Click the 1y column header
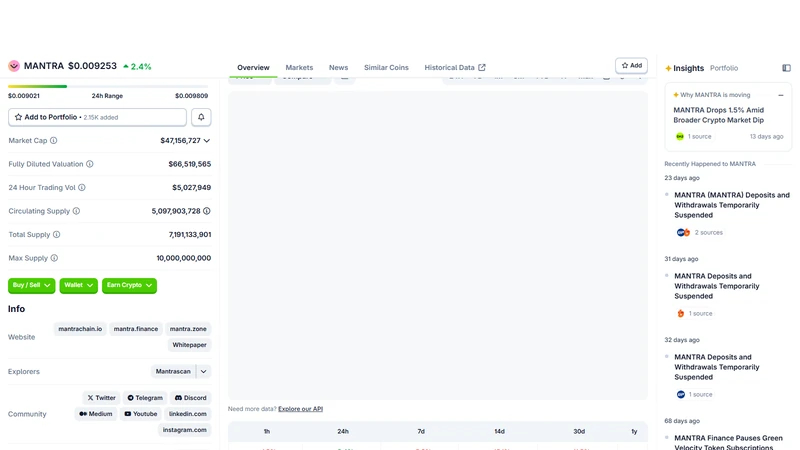 (634, 432)
